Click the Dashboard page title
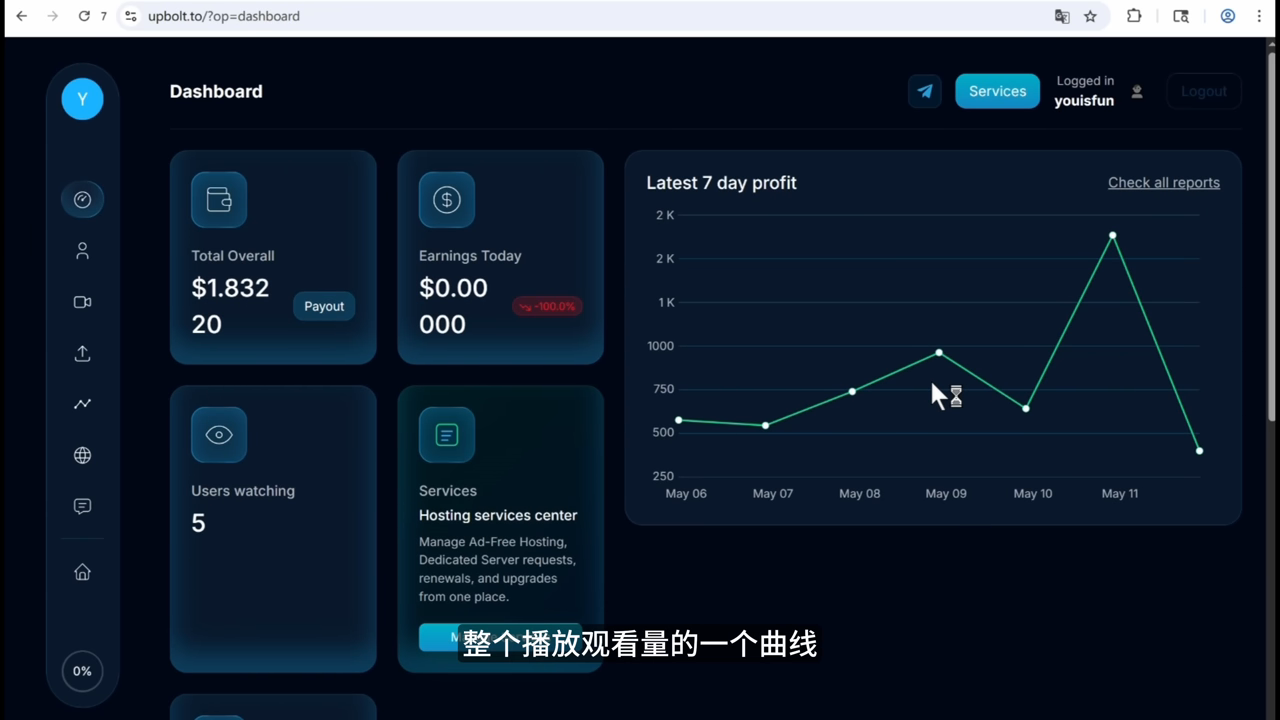1280x720 pixels. tap(216, 91)
